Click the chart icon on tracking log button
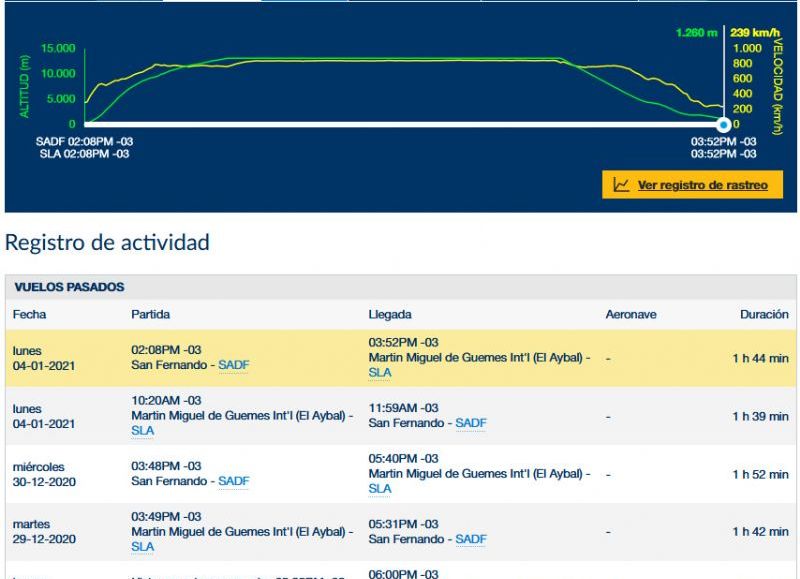This screenshot has height=579, width=800. pos(621,185)
